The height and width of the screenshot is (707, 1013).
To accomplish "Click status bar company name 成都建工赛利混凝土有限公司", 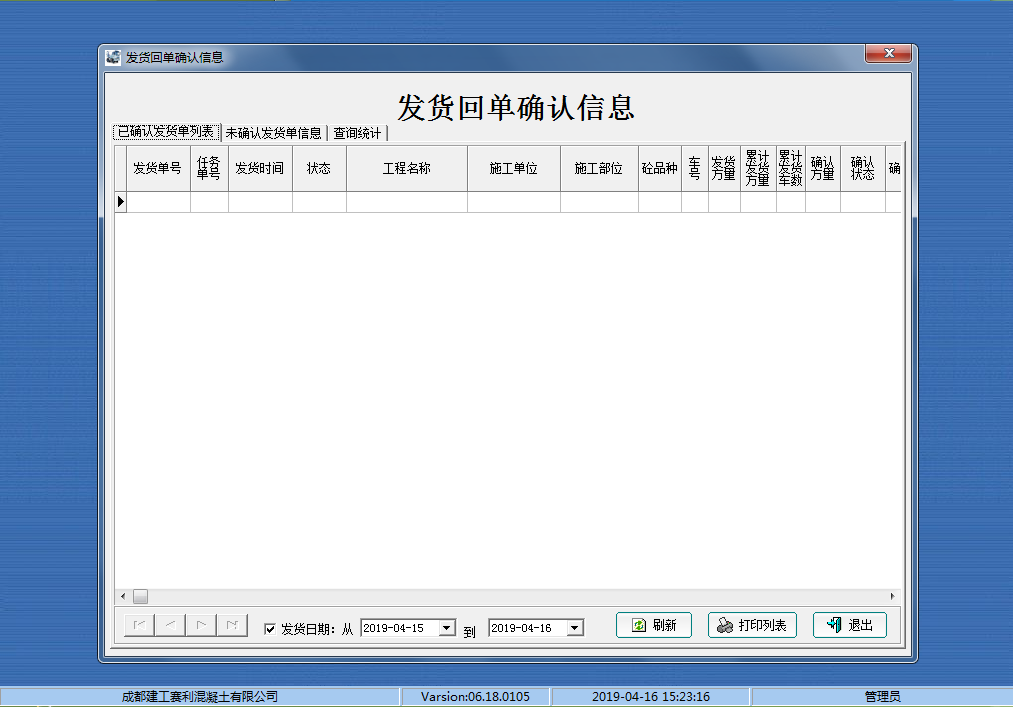I will coord(200,697).
